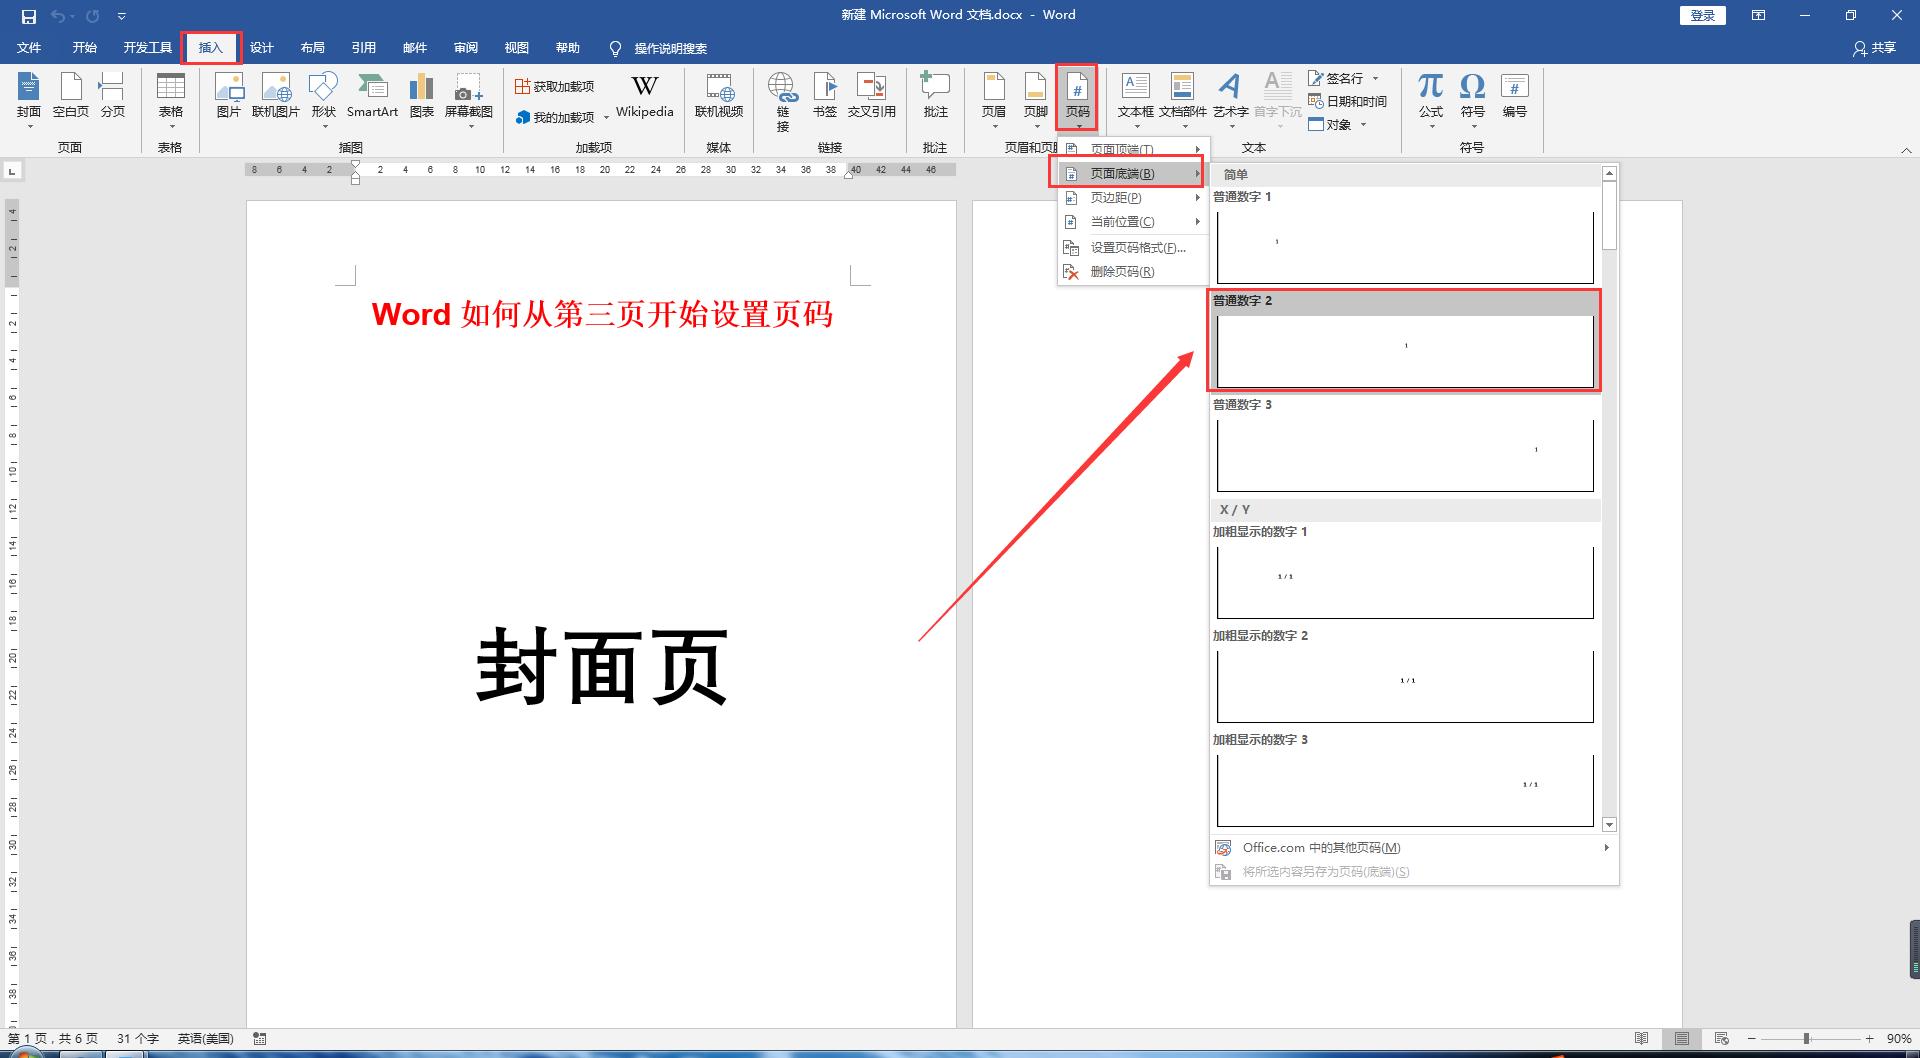Open Office.com 中的其他页码
This screenshot has height=1058, width=1920.
[x=1317, y=847]
